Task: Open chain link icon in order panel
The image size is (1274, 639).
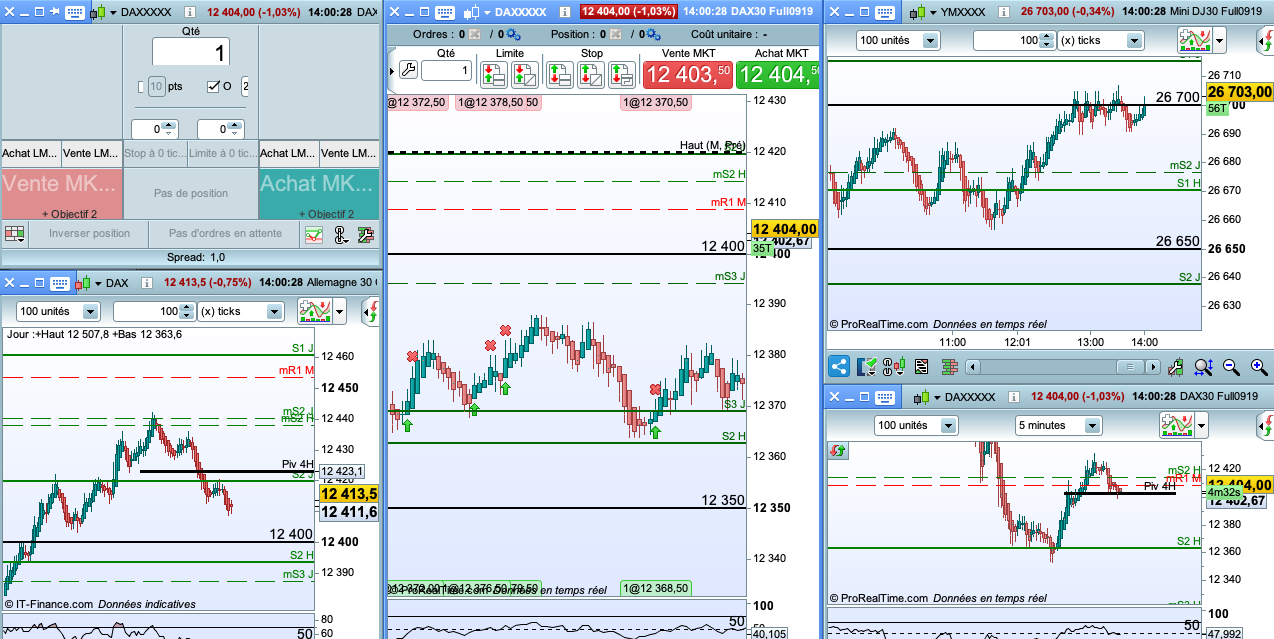Action: coord(340,234)
